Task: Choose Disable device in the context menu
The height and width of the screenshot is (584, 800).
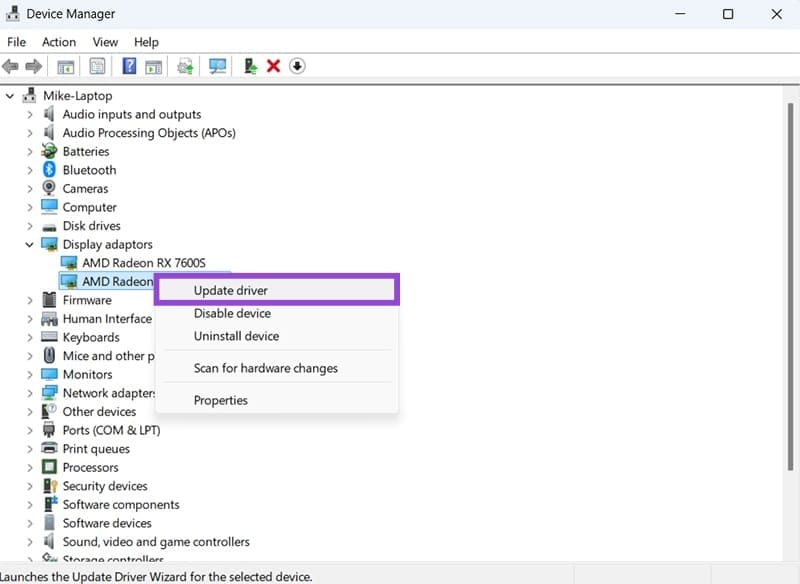Action: tap(232, 313)
